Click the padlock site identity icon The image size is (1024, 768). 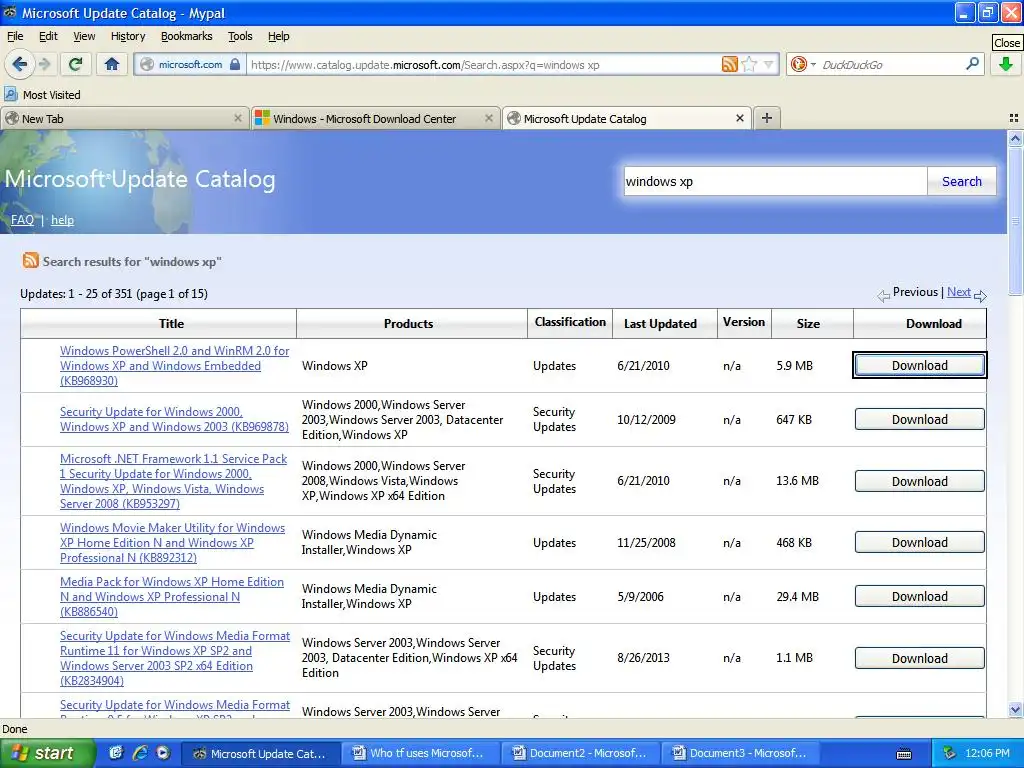[234, 64]
